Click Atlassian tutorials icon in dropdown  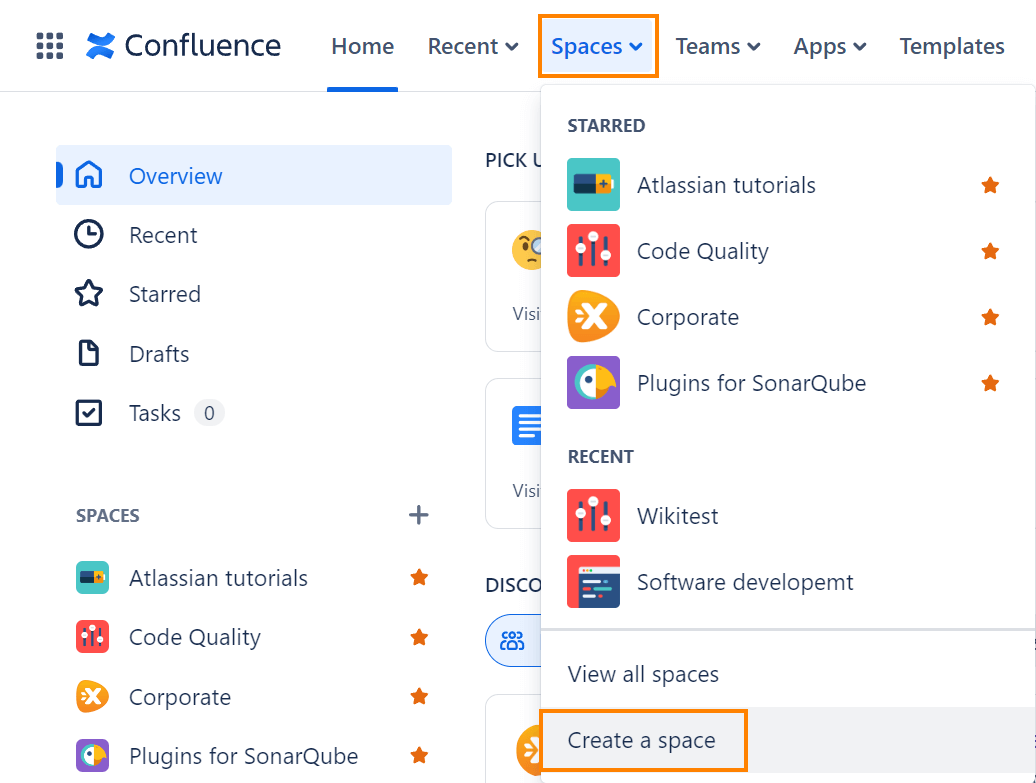[593, 184]
